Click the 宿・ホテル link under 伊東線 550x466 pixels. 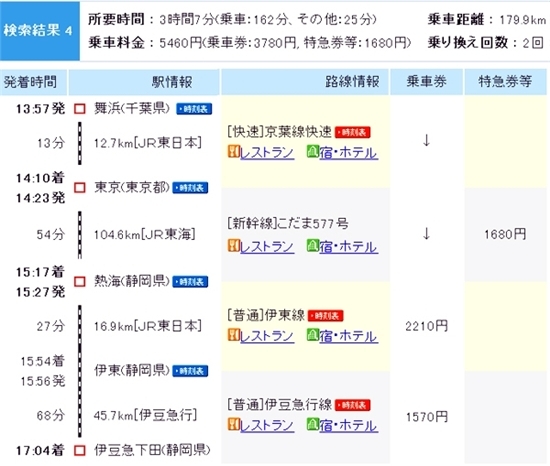point(348,336)
